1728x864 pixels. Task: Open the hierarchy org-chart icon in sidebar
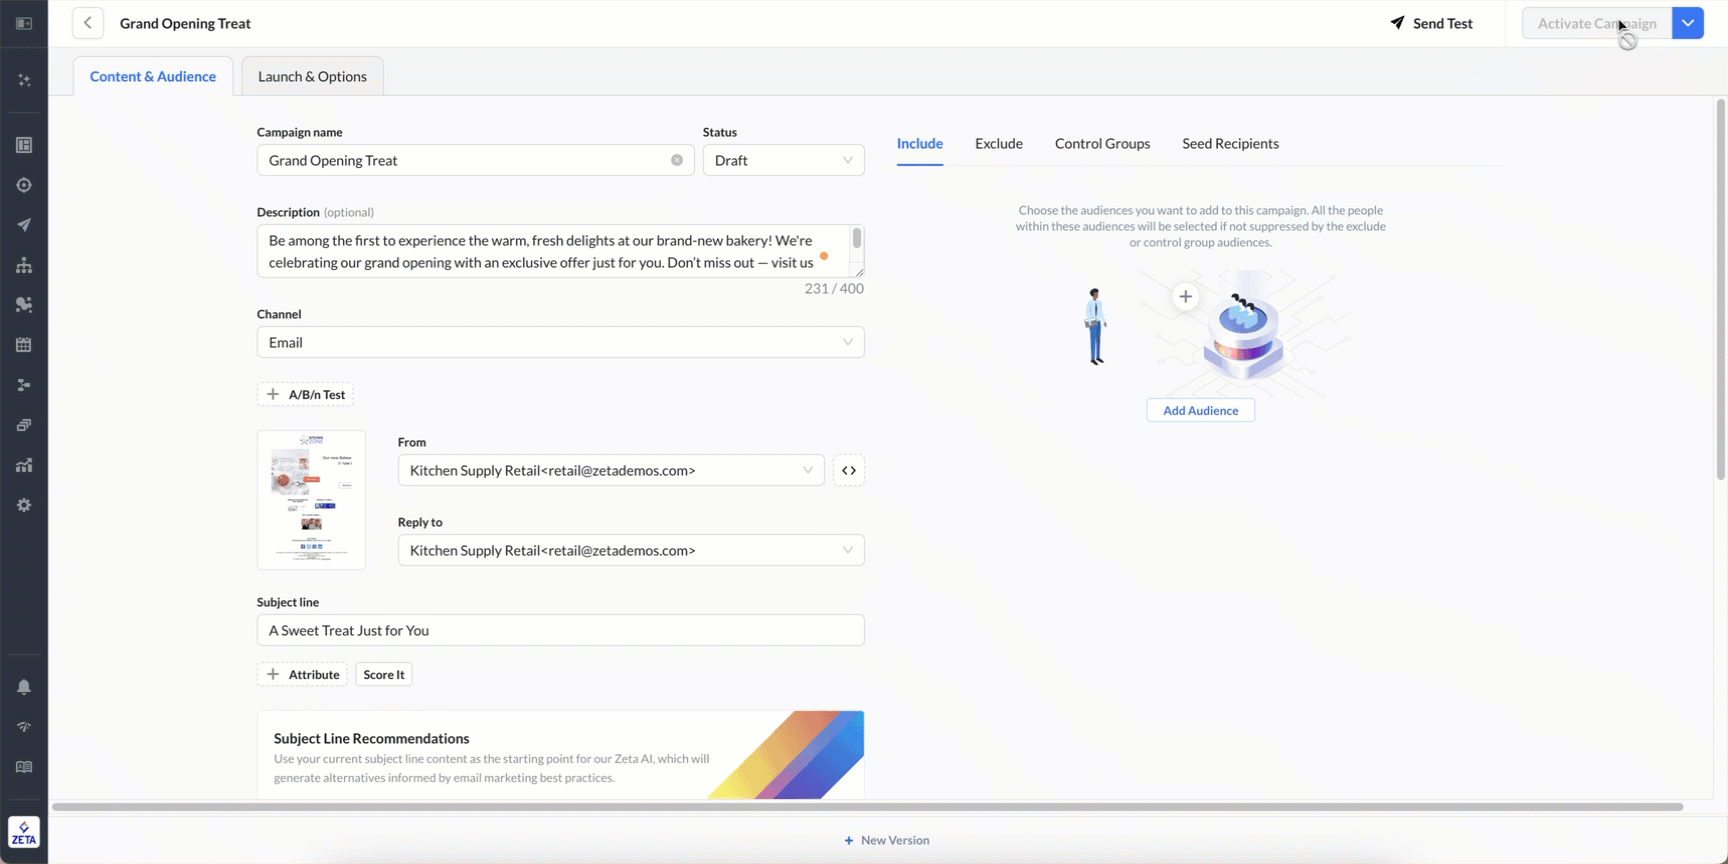[x=24, y=265]
